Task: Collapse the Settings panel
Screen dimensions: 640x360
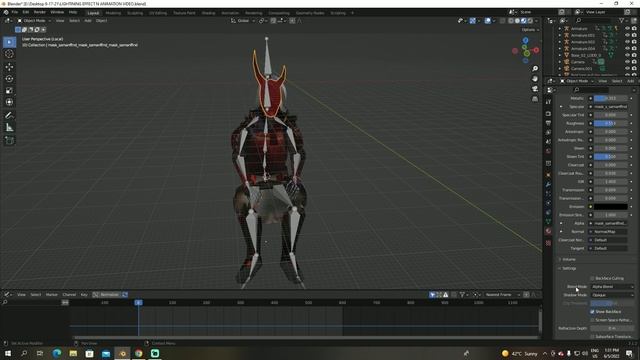Action: point(569,268)
